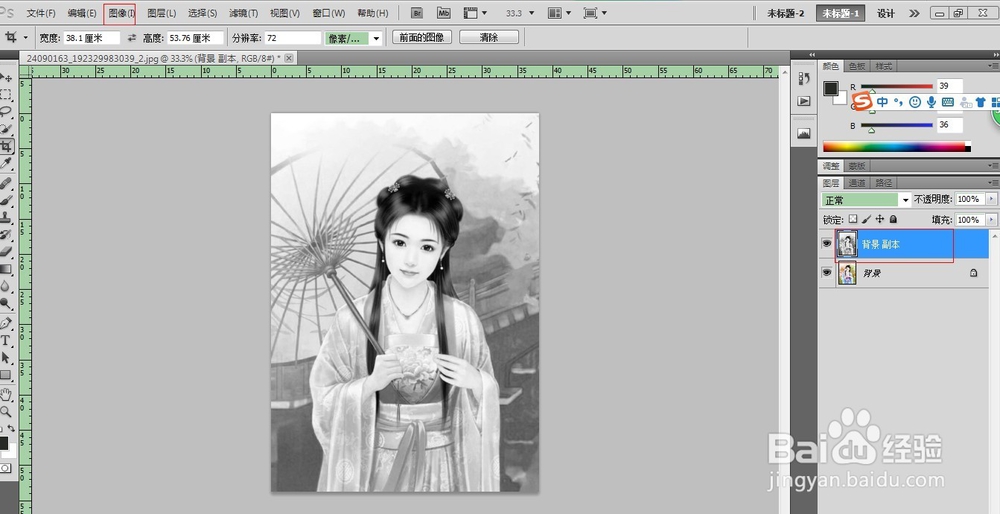Toggle lock transparent pixels
This screenshot has width=1000, height=514.
pos(853,219)
